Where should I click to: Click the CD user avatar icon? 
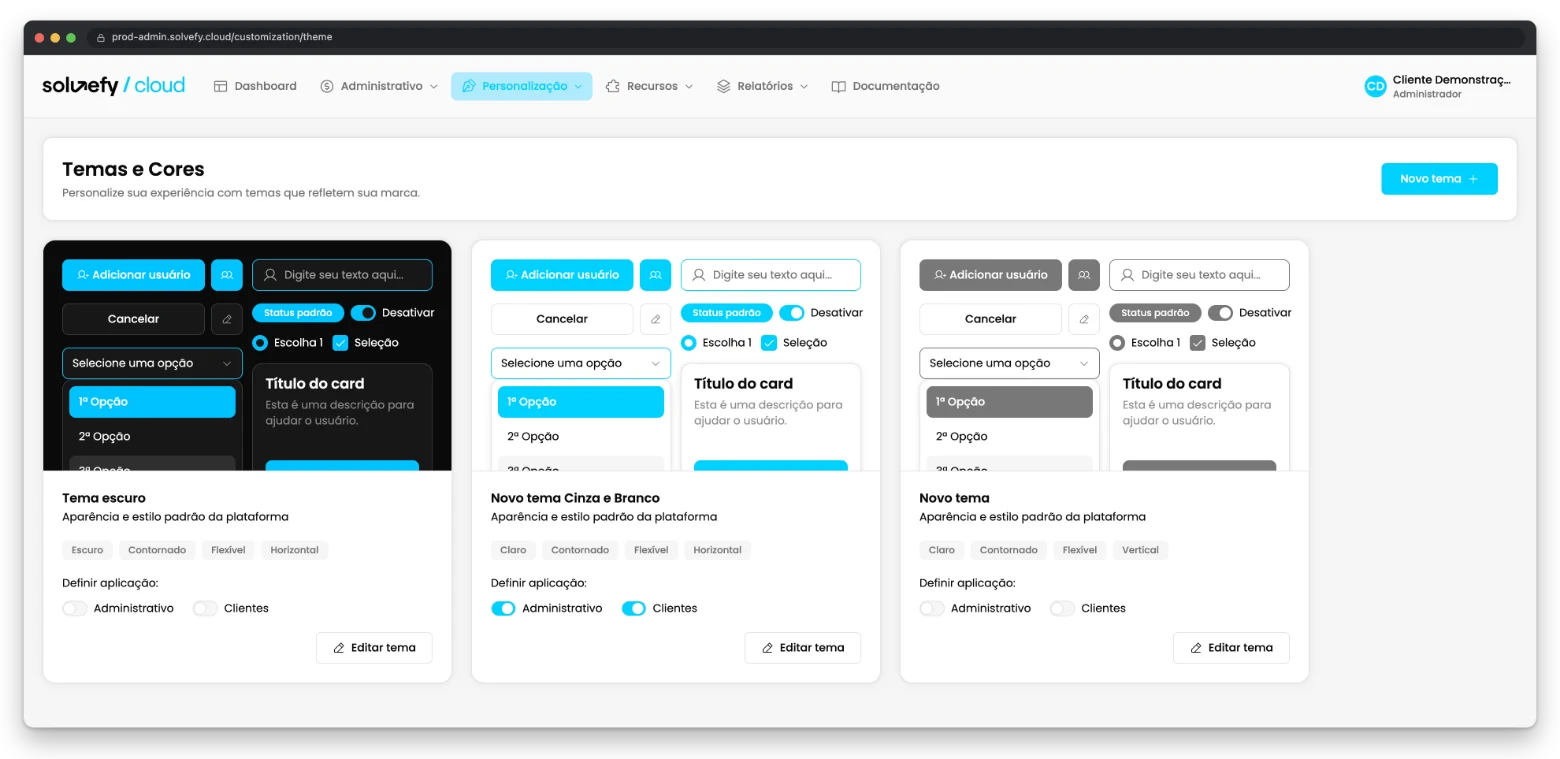pos(1375,86)
